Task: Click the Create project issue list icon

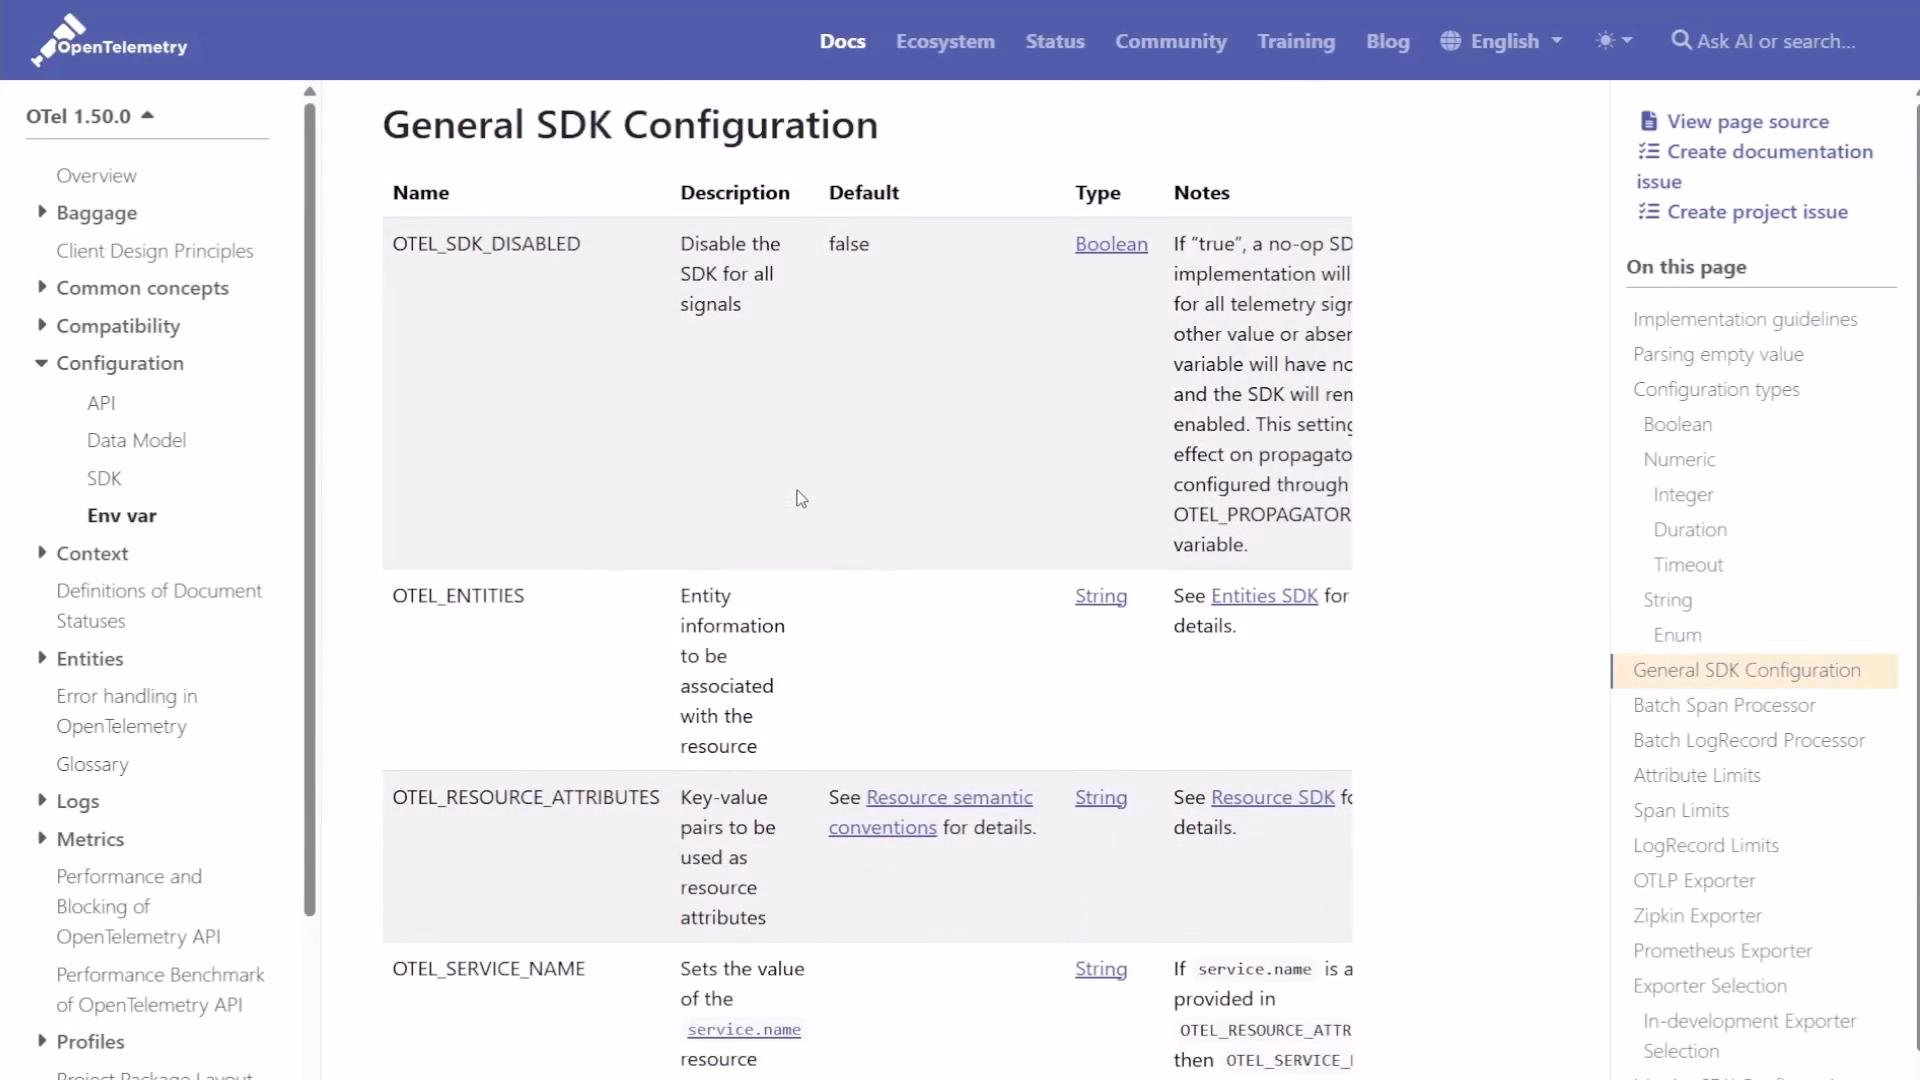Action: click(x=1648, y=211)
